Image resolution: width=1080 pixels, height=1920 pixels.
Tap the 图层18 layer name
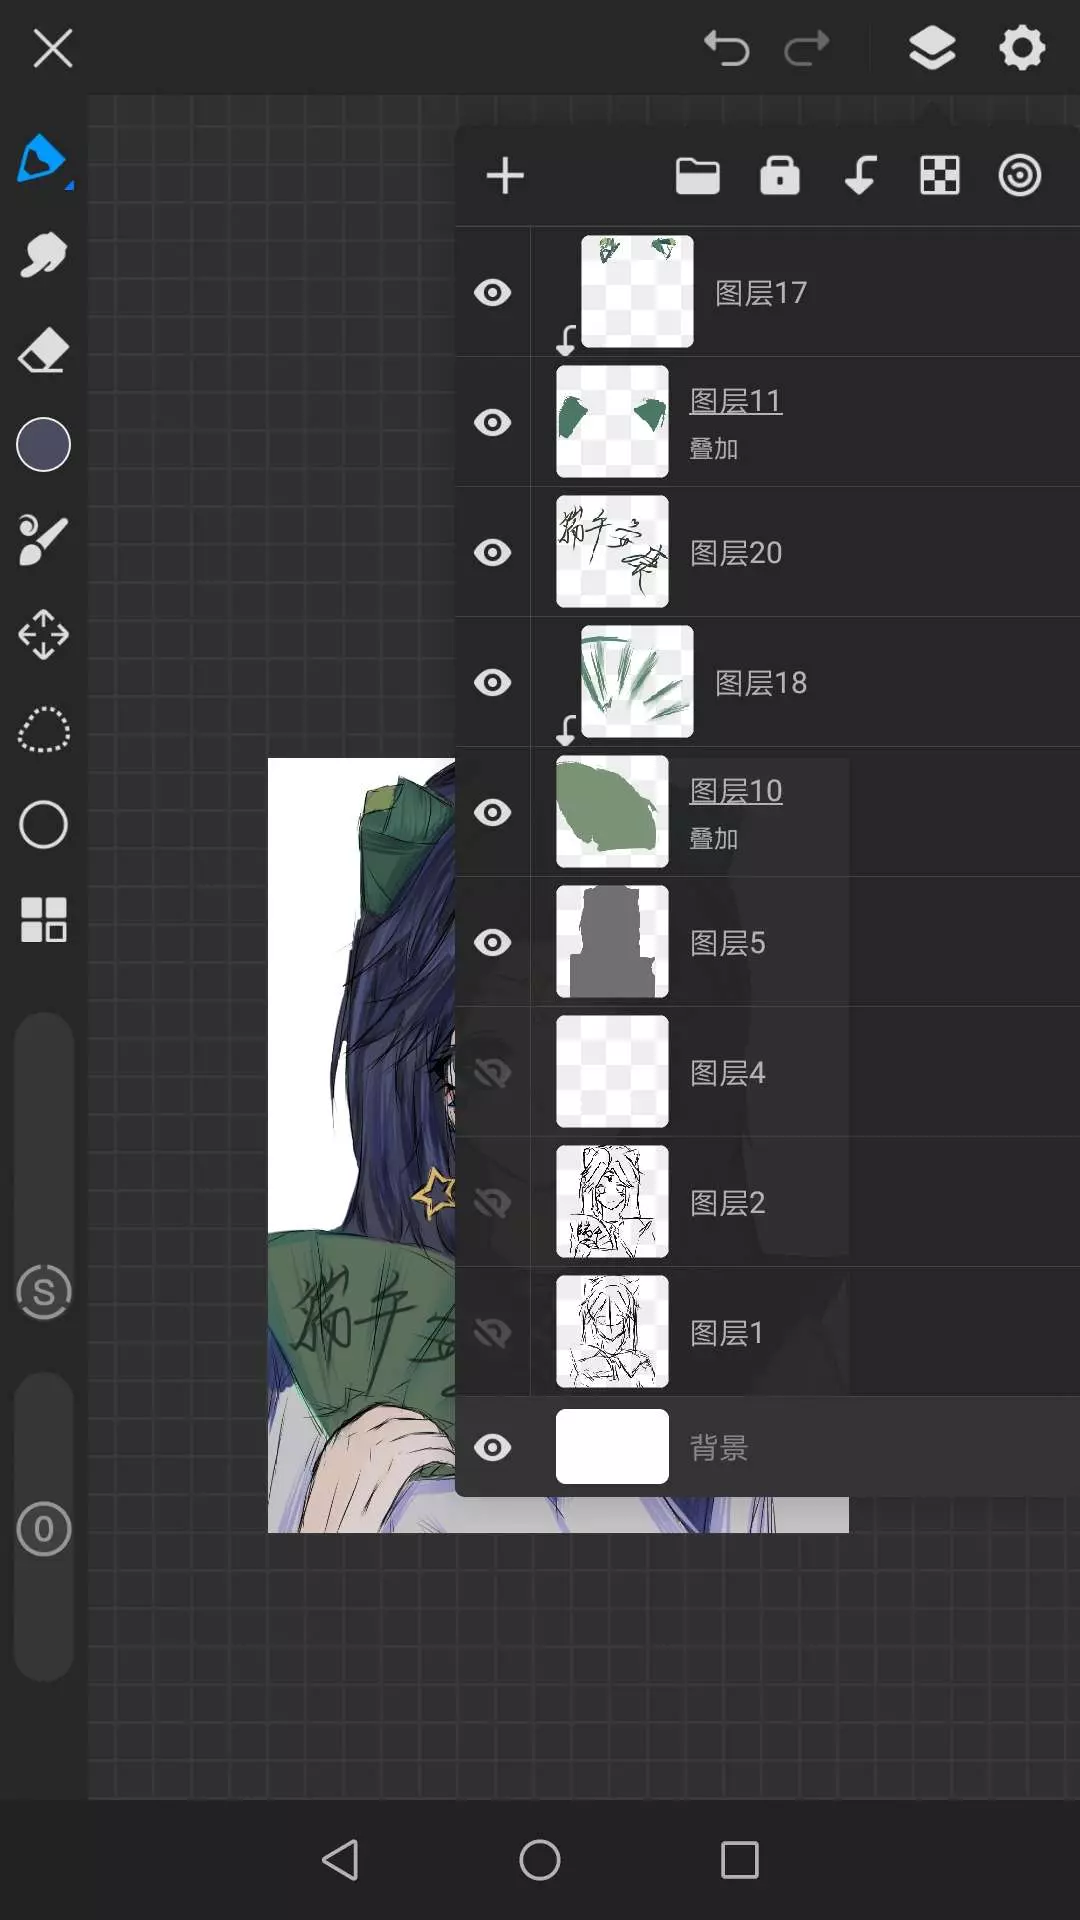click(761, 683)
